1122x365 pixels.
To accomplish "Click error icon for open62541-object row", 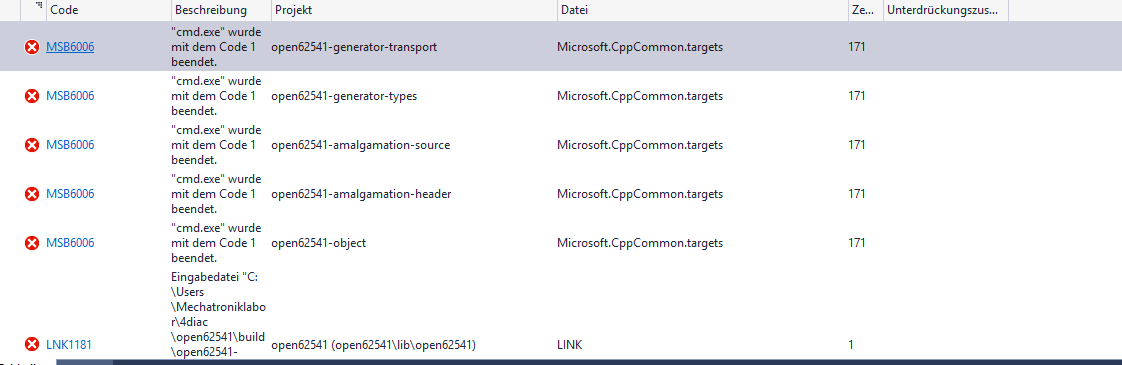I will 31,243.
